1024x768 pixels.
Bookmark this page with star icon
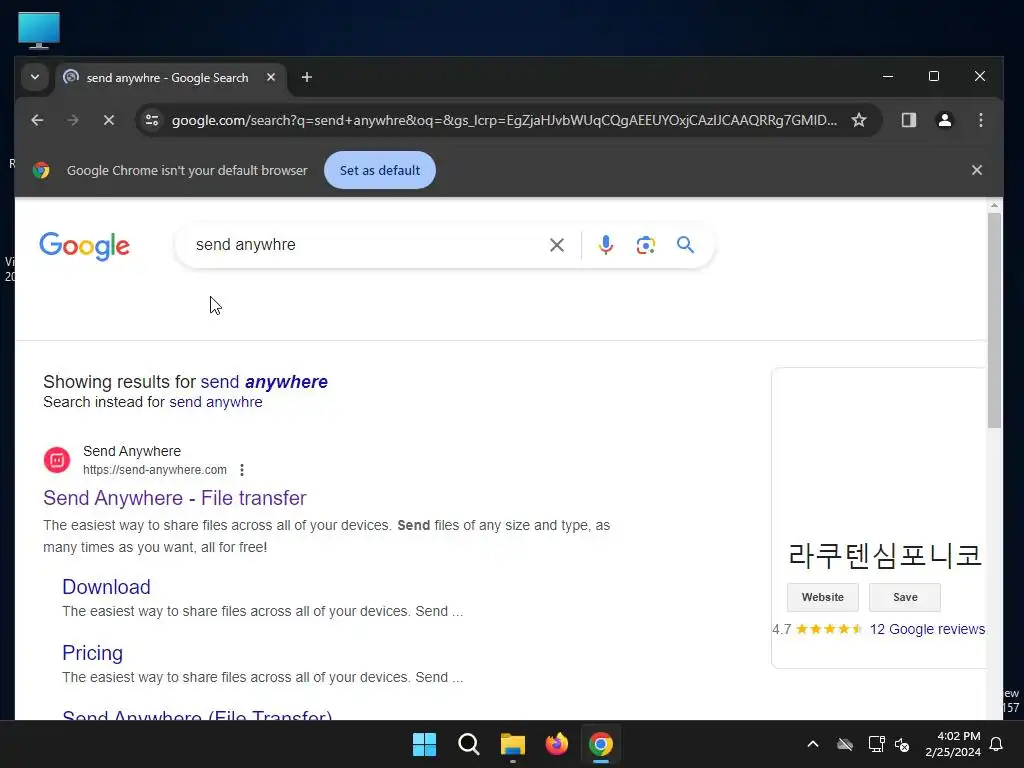[x=859, y=120]
